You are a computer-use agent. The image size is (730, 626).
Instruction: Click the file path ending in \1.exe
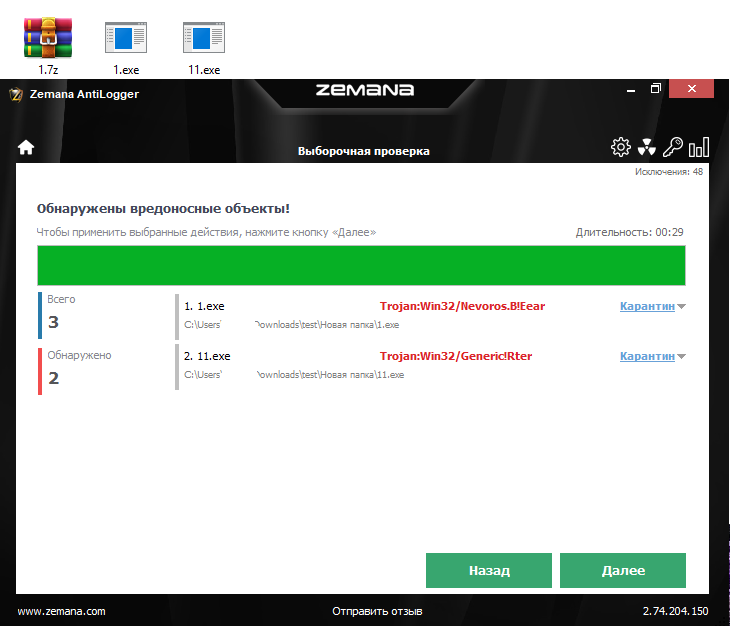(x=291, y=325)
